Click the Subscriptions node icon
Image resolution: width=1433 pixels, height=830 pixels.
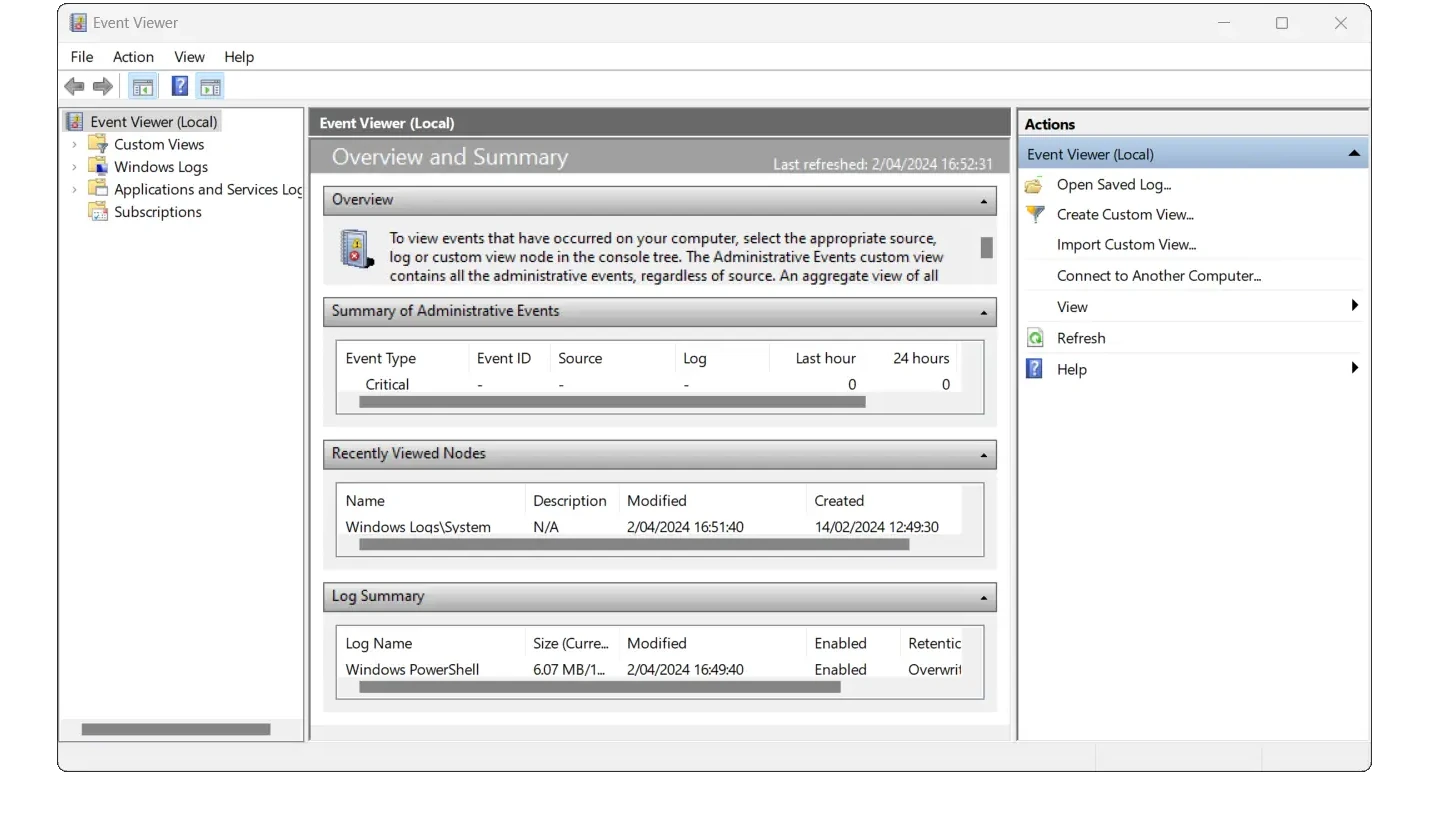97,212
